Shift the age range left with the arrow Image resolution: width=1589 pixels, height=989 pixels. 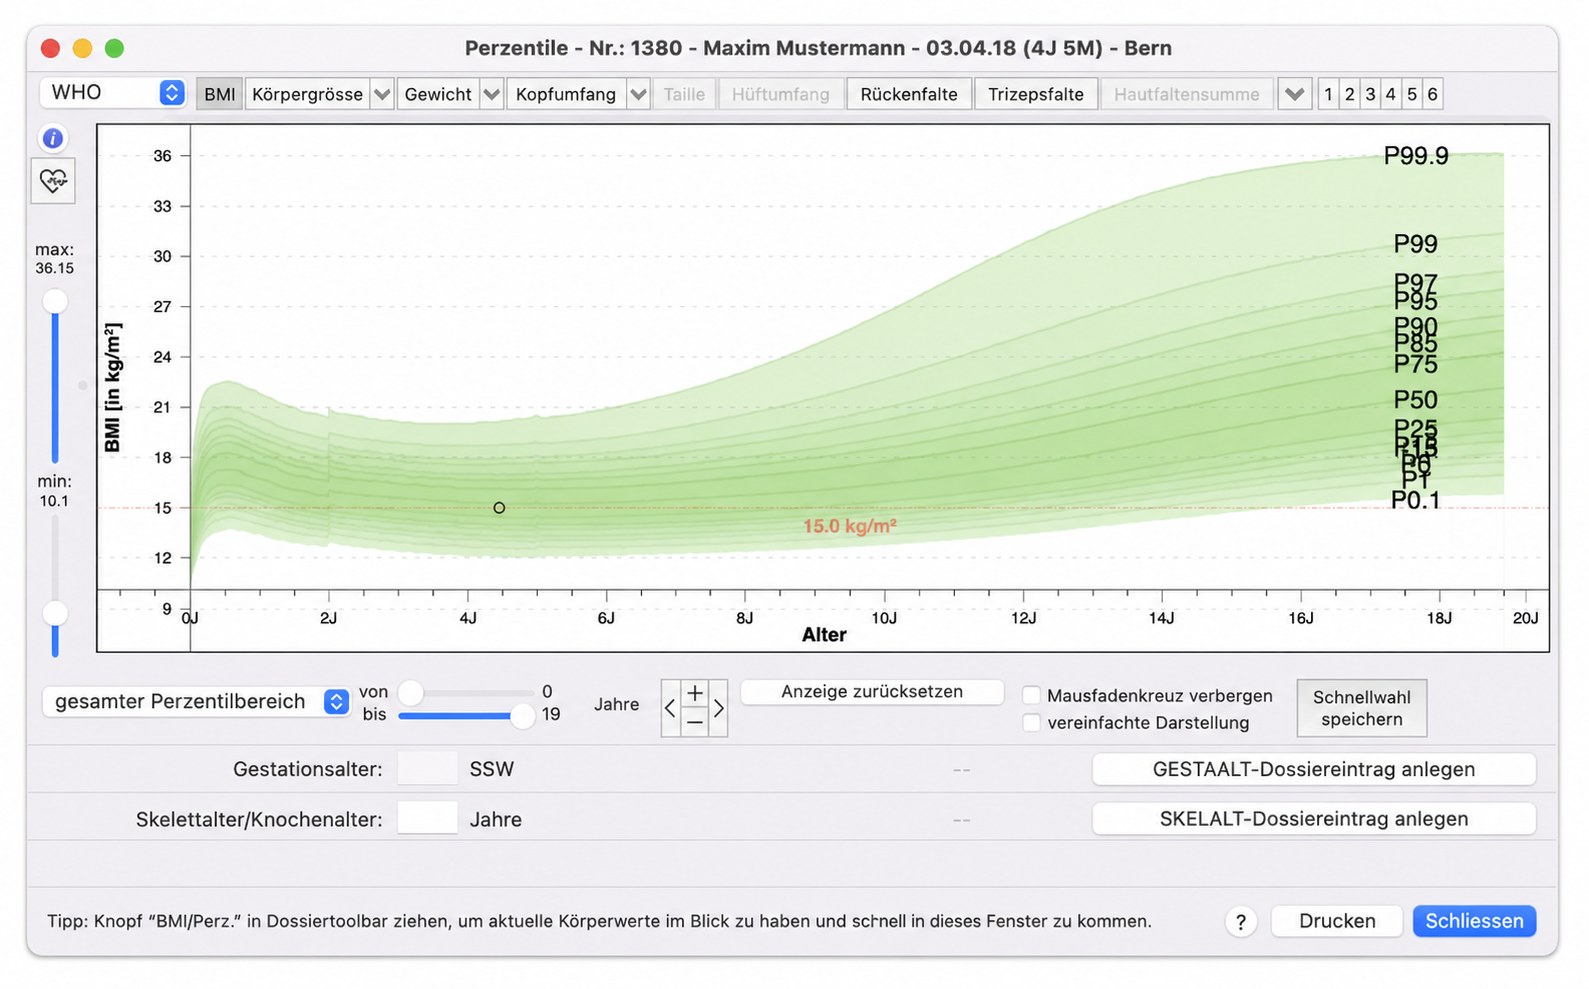click(x=670, y=708)
